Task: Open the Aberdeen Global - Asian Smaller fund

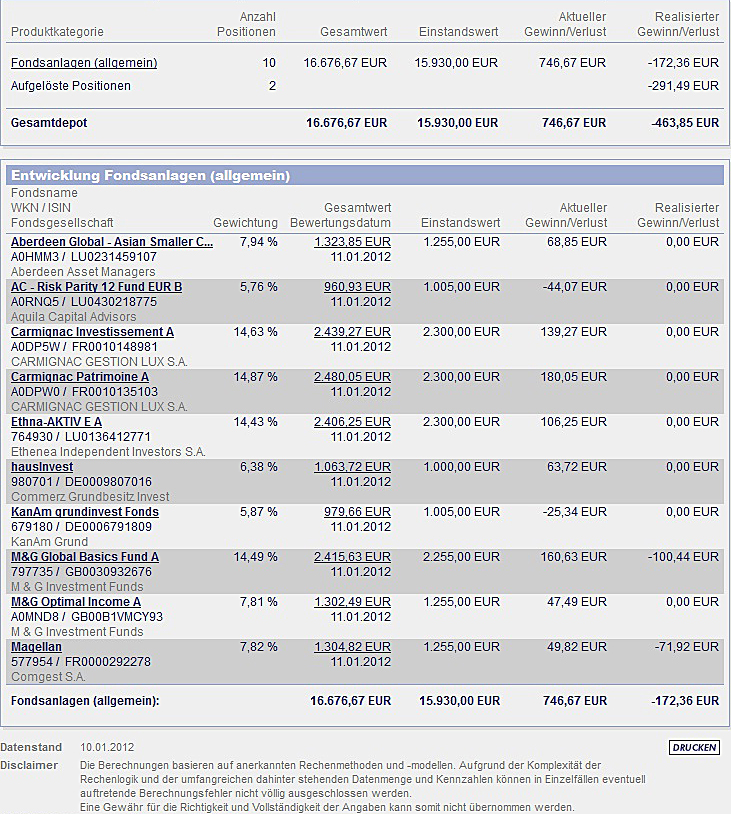Action: coord(112,242)
